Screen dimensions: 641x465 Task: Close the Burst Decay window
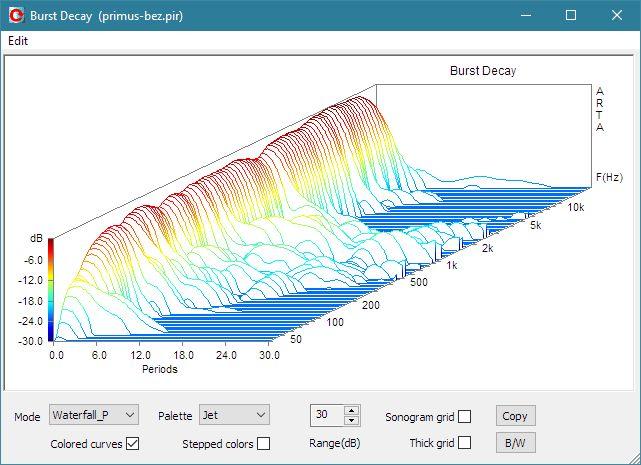(x=616, y=16)
